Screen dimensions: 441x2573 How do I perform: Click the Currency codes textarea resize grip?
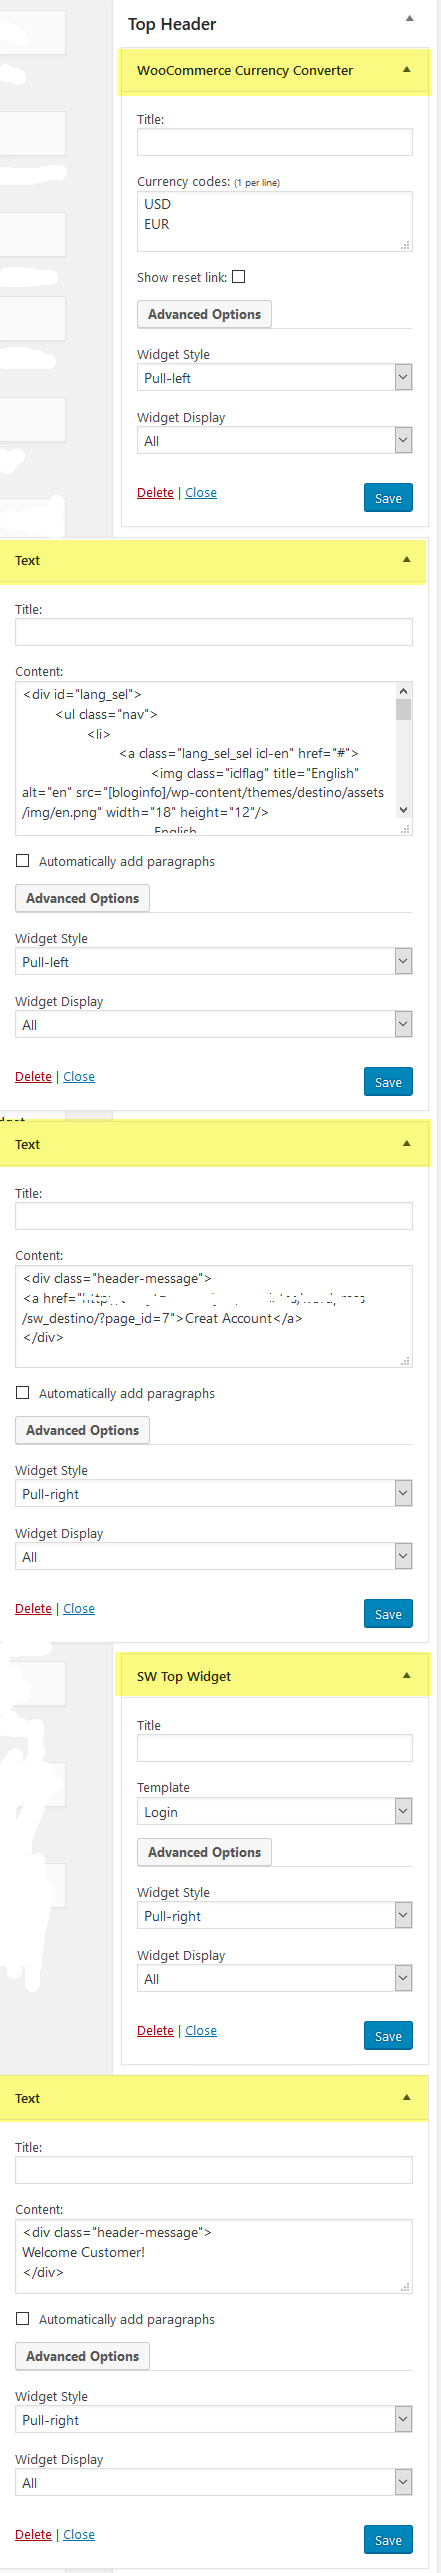[405, 245]
